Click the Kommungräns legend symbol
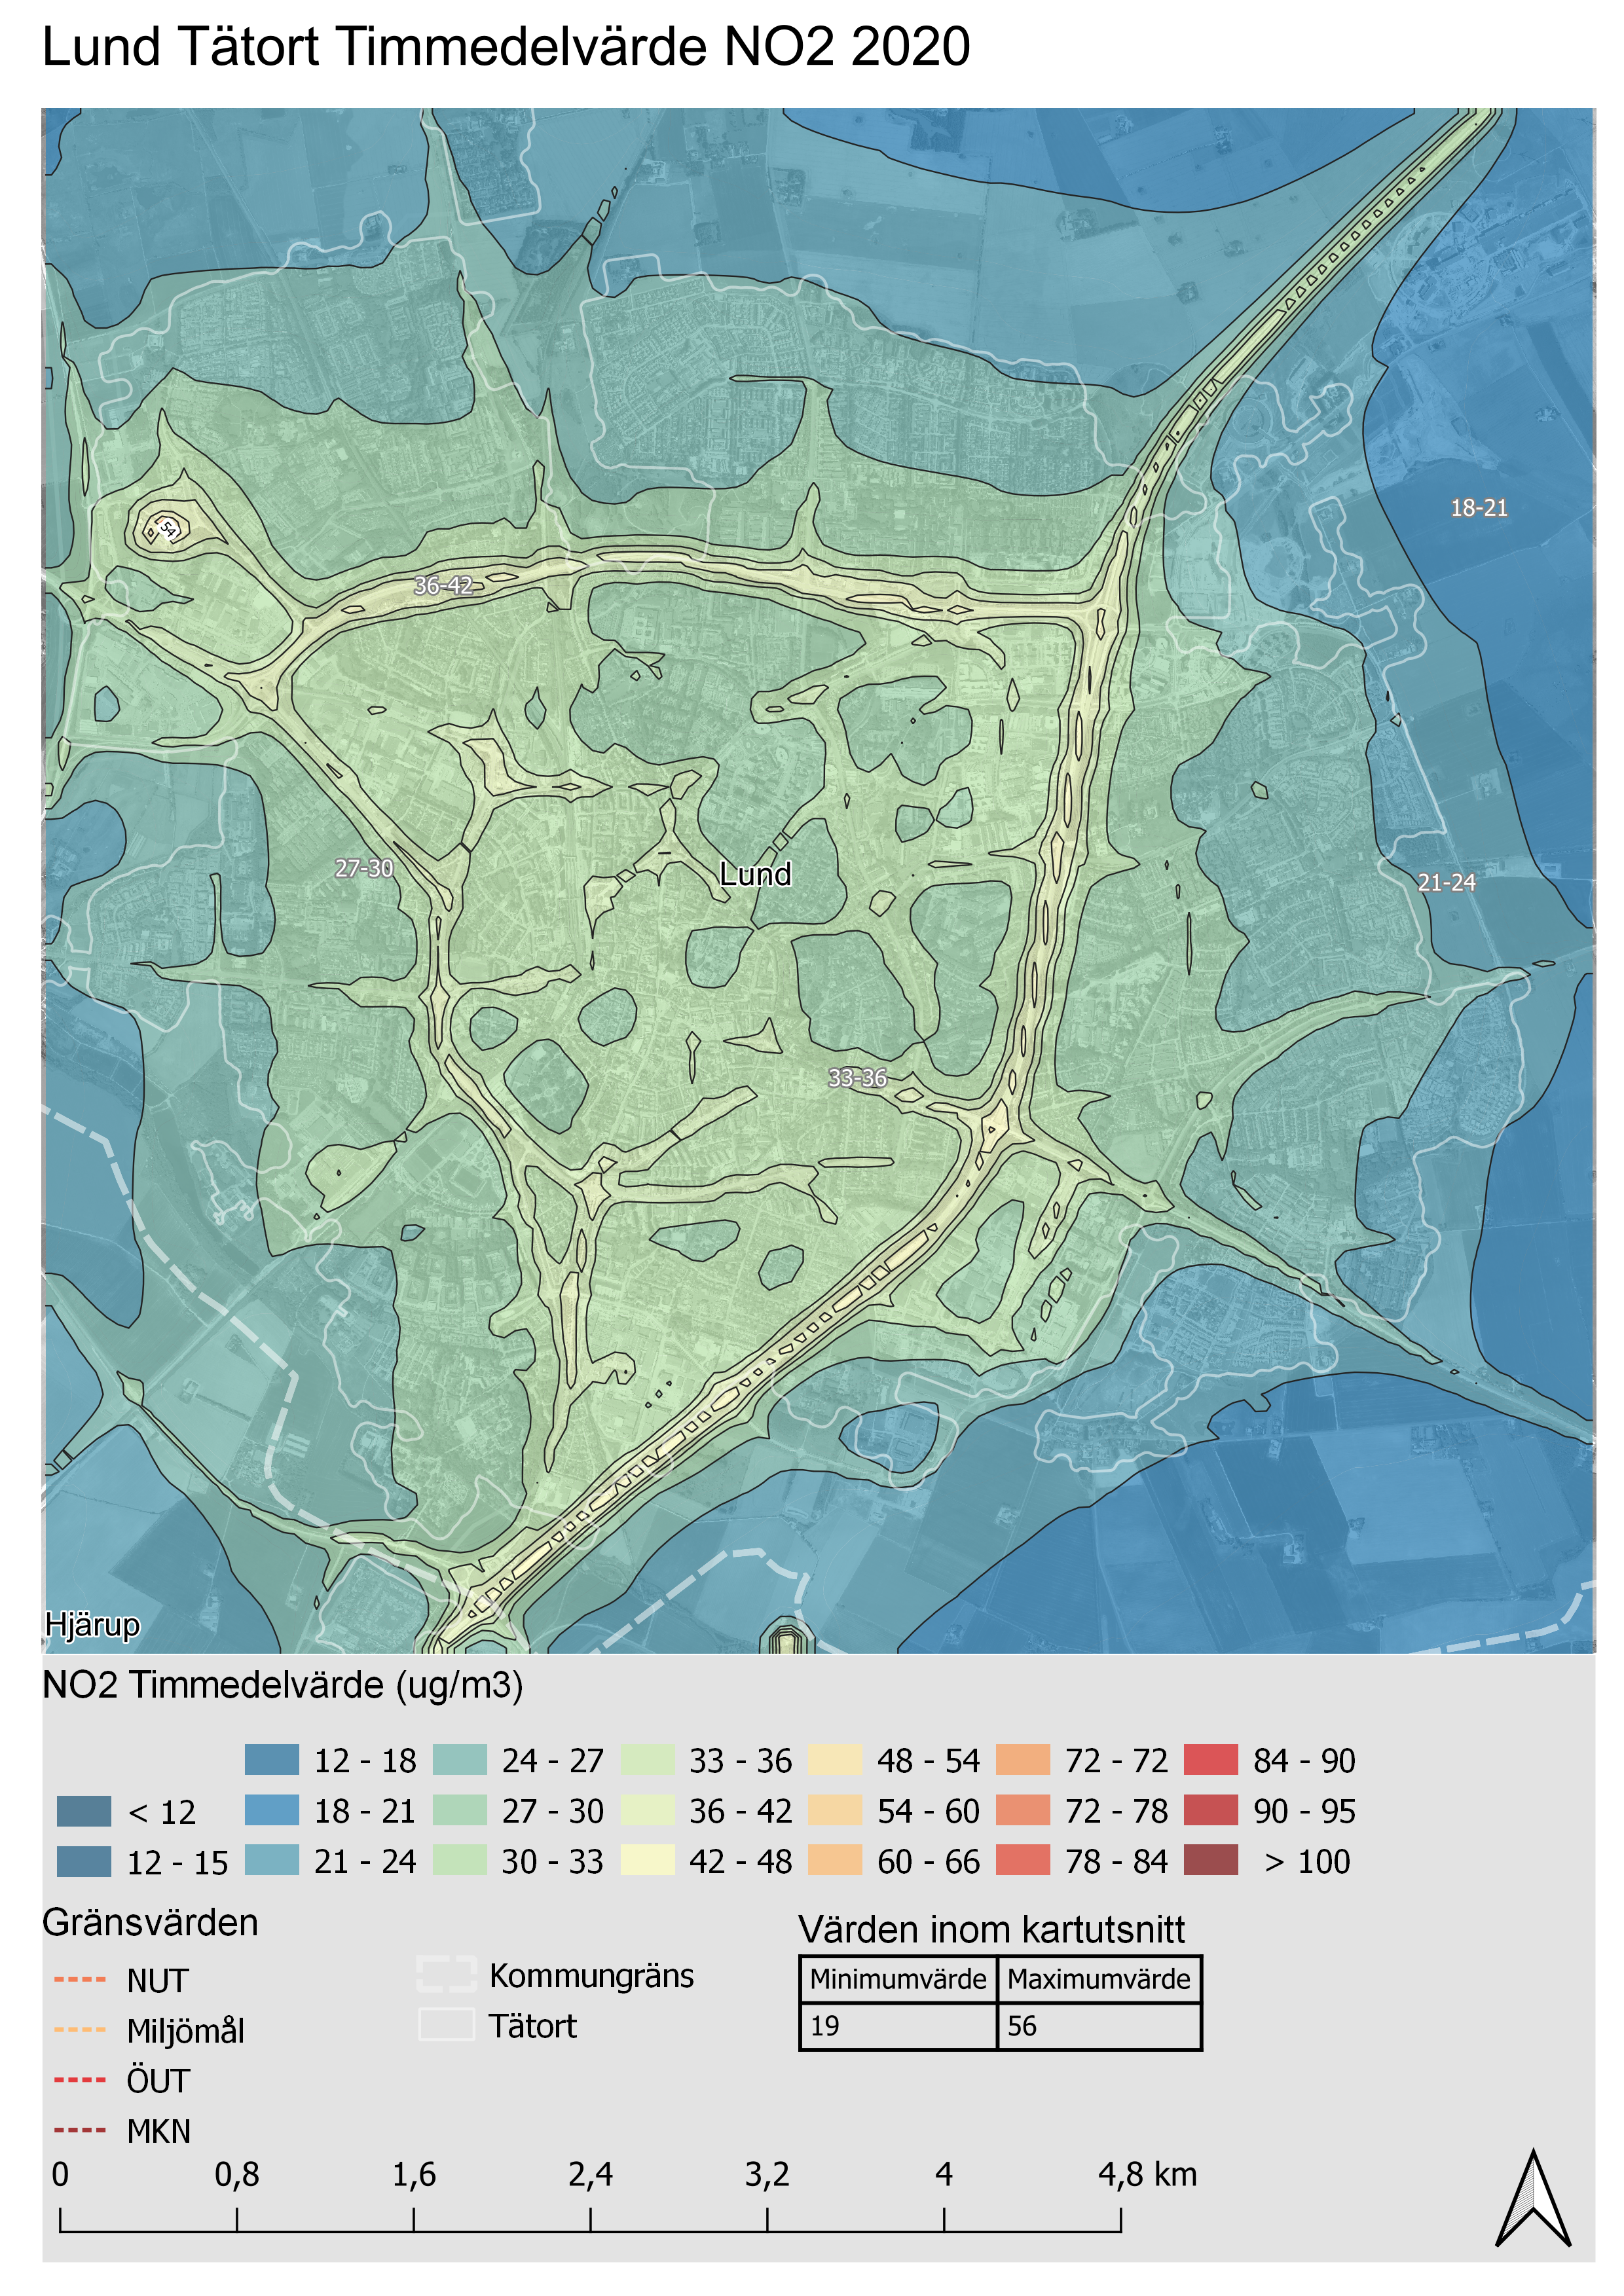 [446, 1974]
